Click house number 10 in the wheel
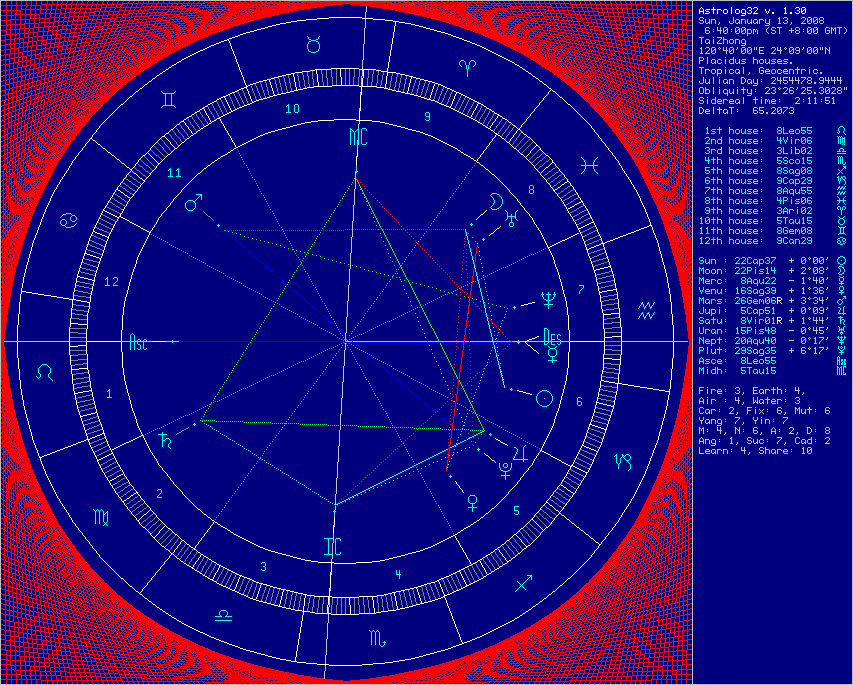 click(293, 109)
